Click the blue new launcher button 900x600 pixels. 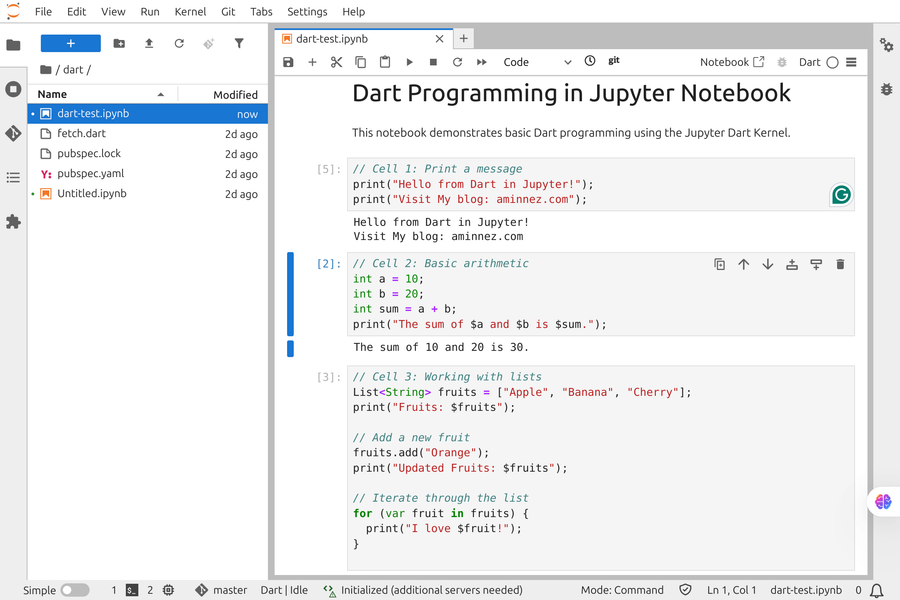click(x=70, y=43)
